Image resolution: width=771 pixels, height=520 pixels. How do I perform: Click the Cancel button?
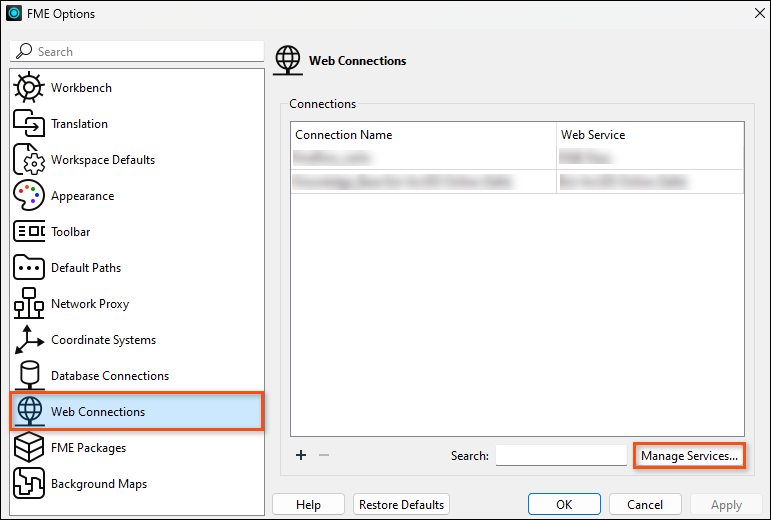pyautogui.click(x=645, y=504)
